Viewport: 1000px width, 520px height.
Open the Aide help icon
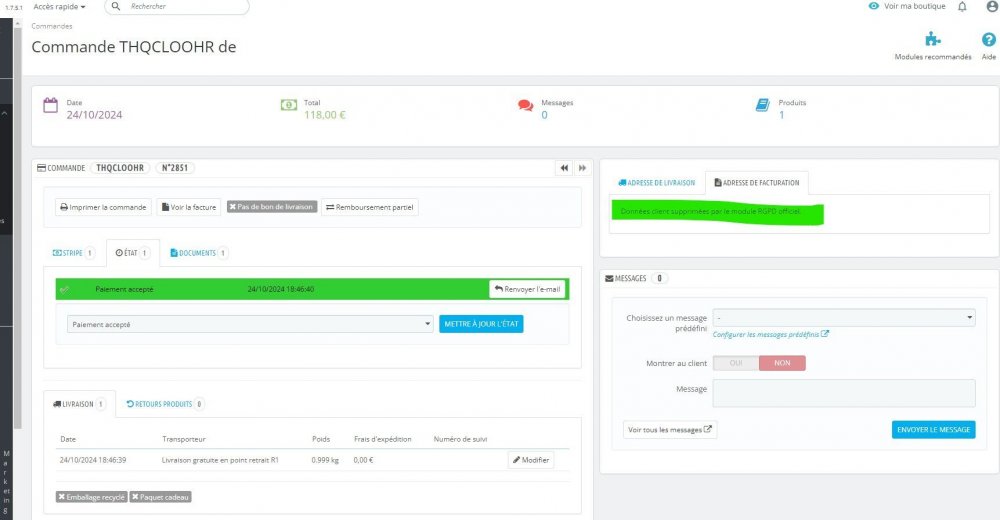pyautogui.click(x=989, y=40)
